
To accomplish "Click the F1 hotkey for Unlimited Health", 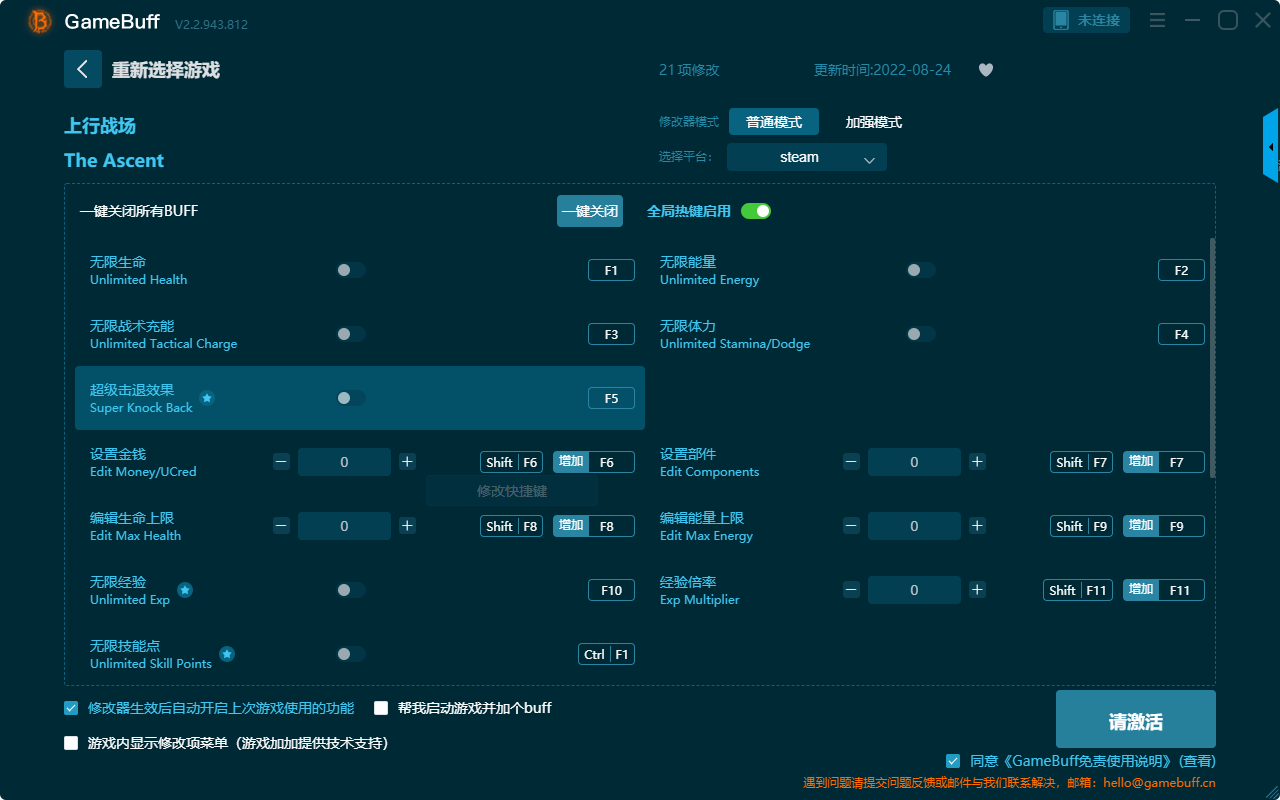I will (611, 270).
